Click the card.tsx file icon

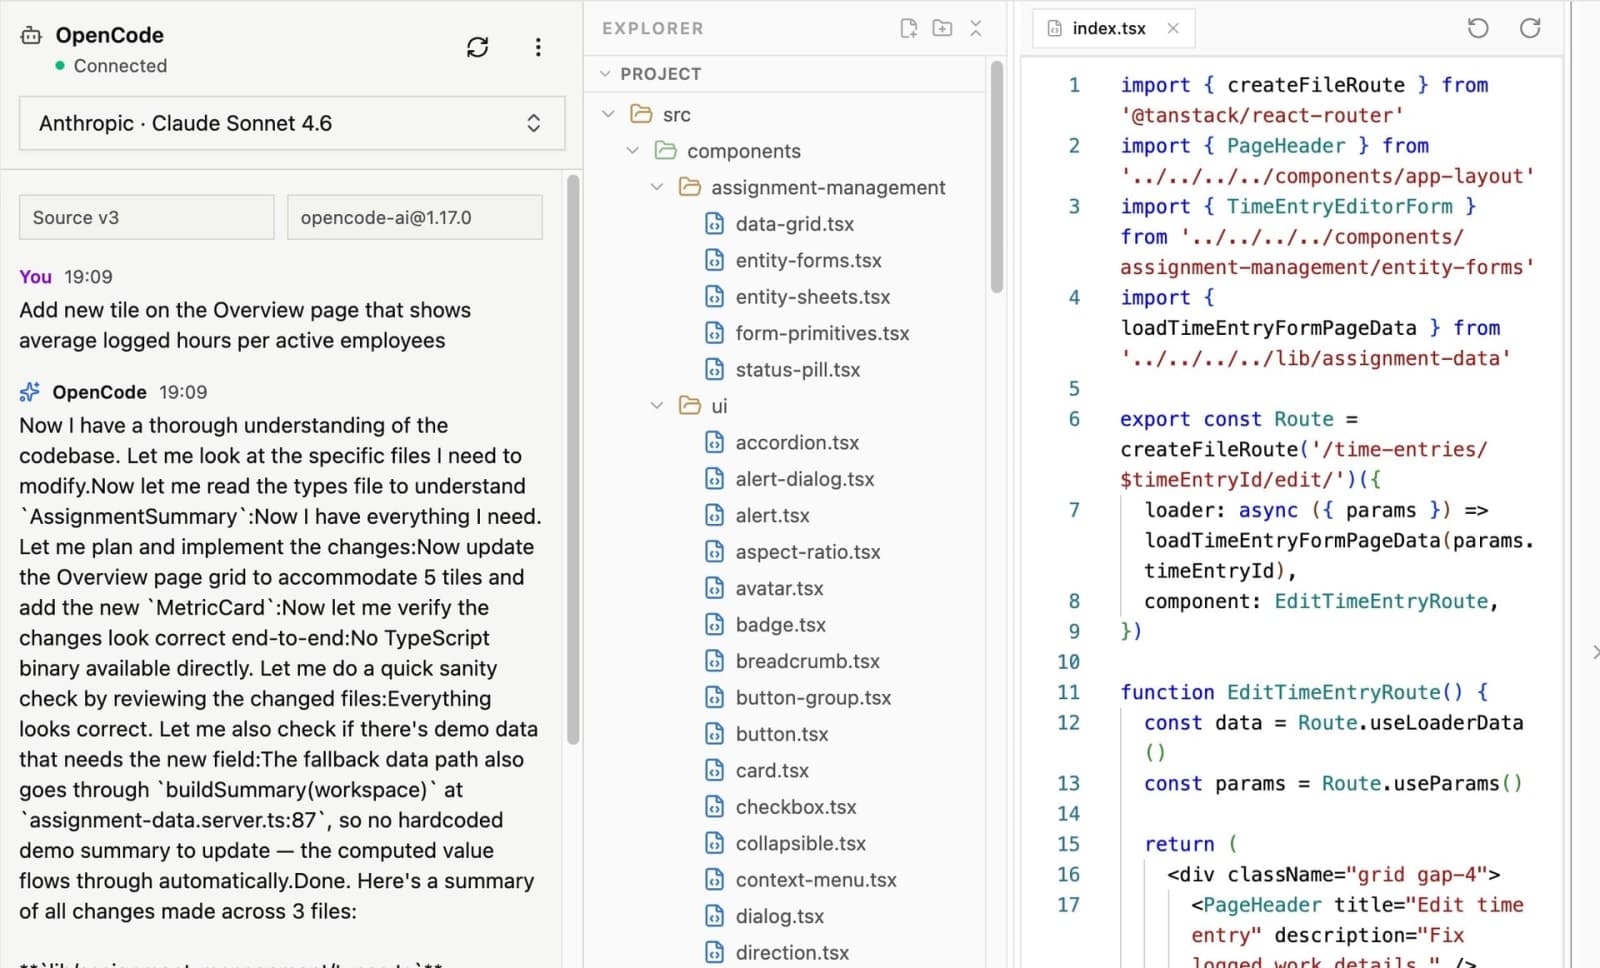[714, 770]
